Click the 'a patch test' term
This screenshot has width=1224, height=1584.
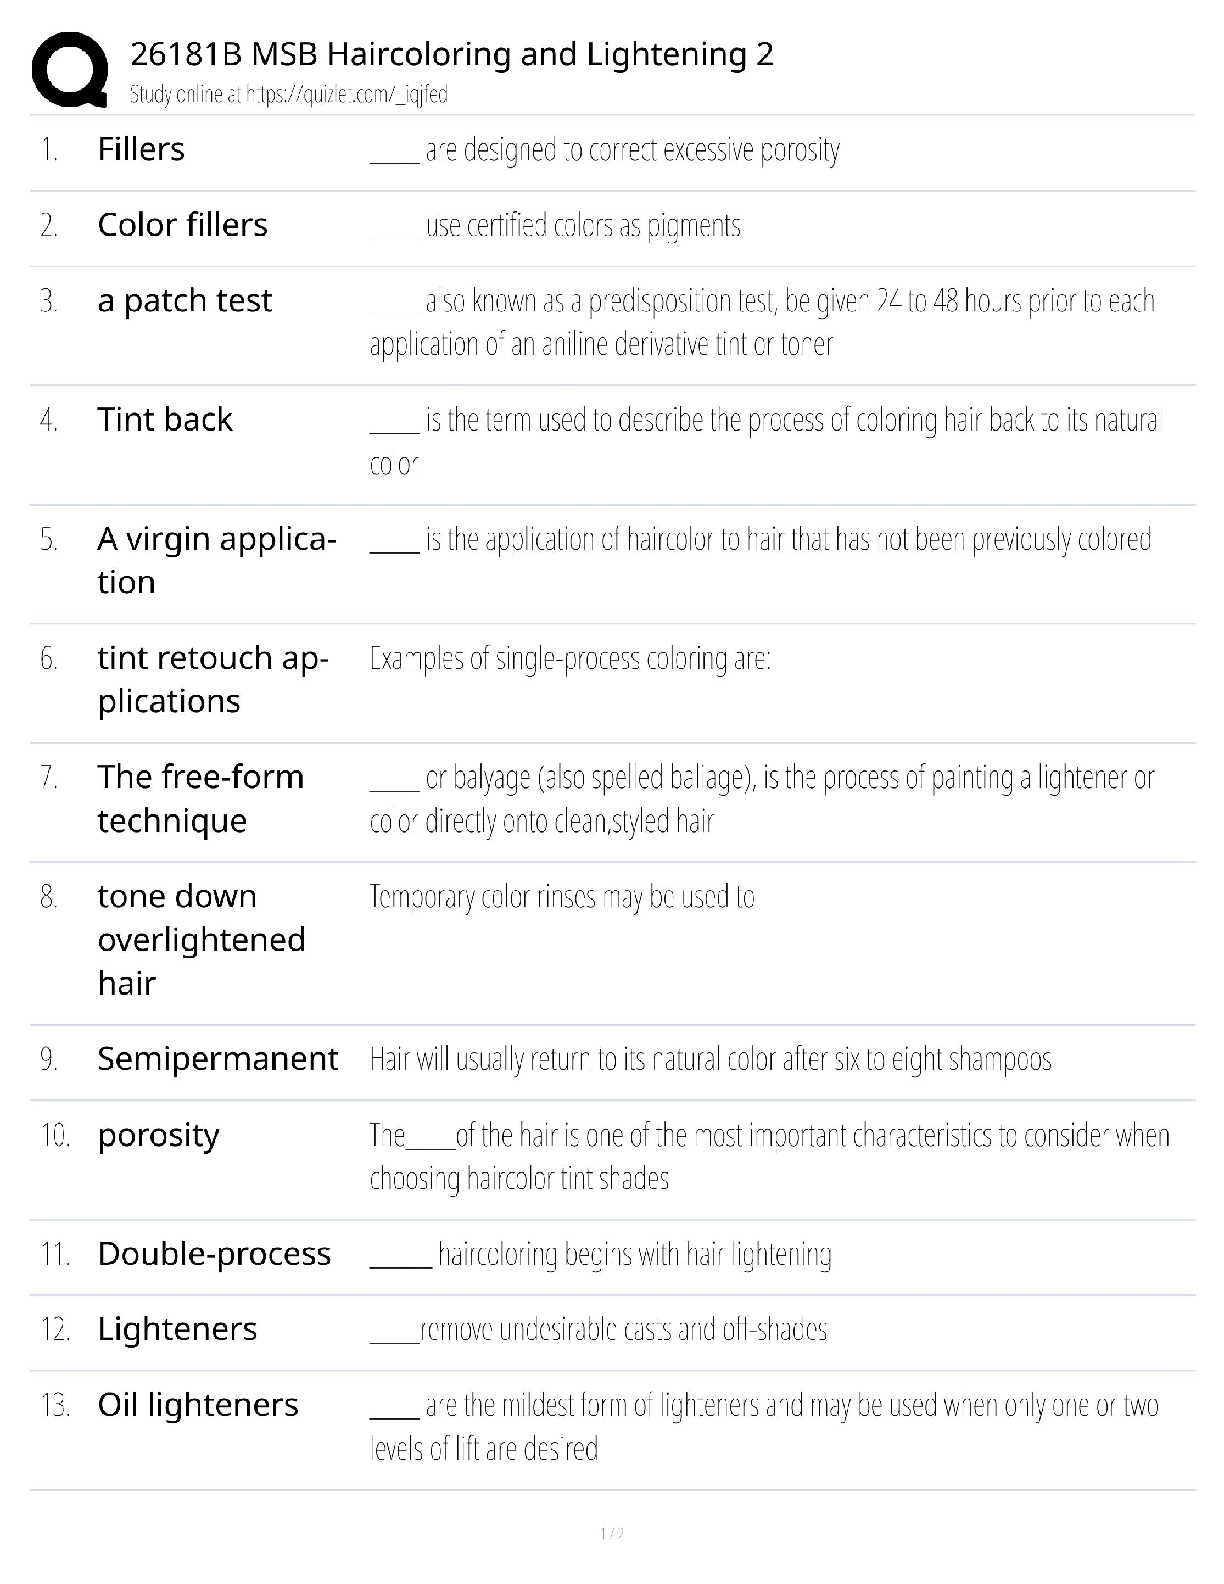[x=184, y=301]
